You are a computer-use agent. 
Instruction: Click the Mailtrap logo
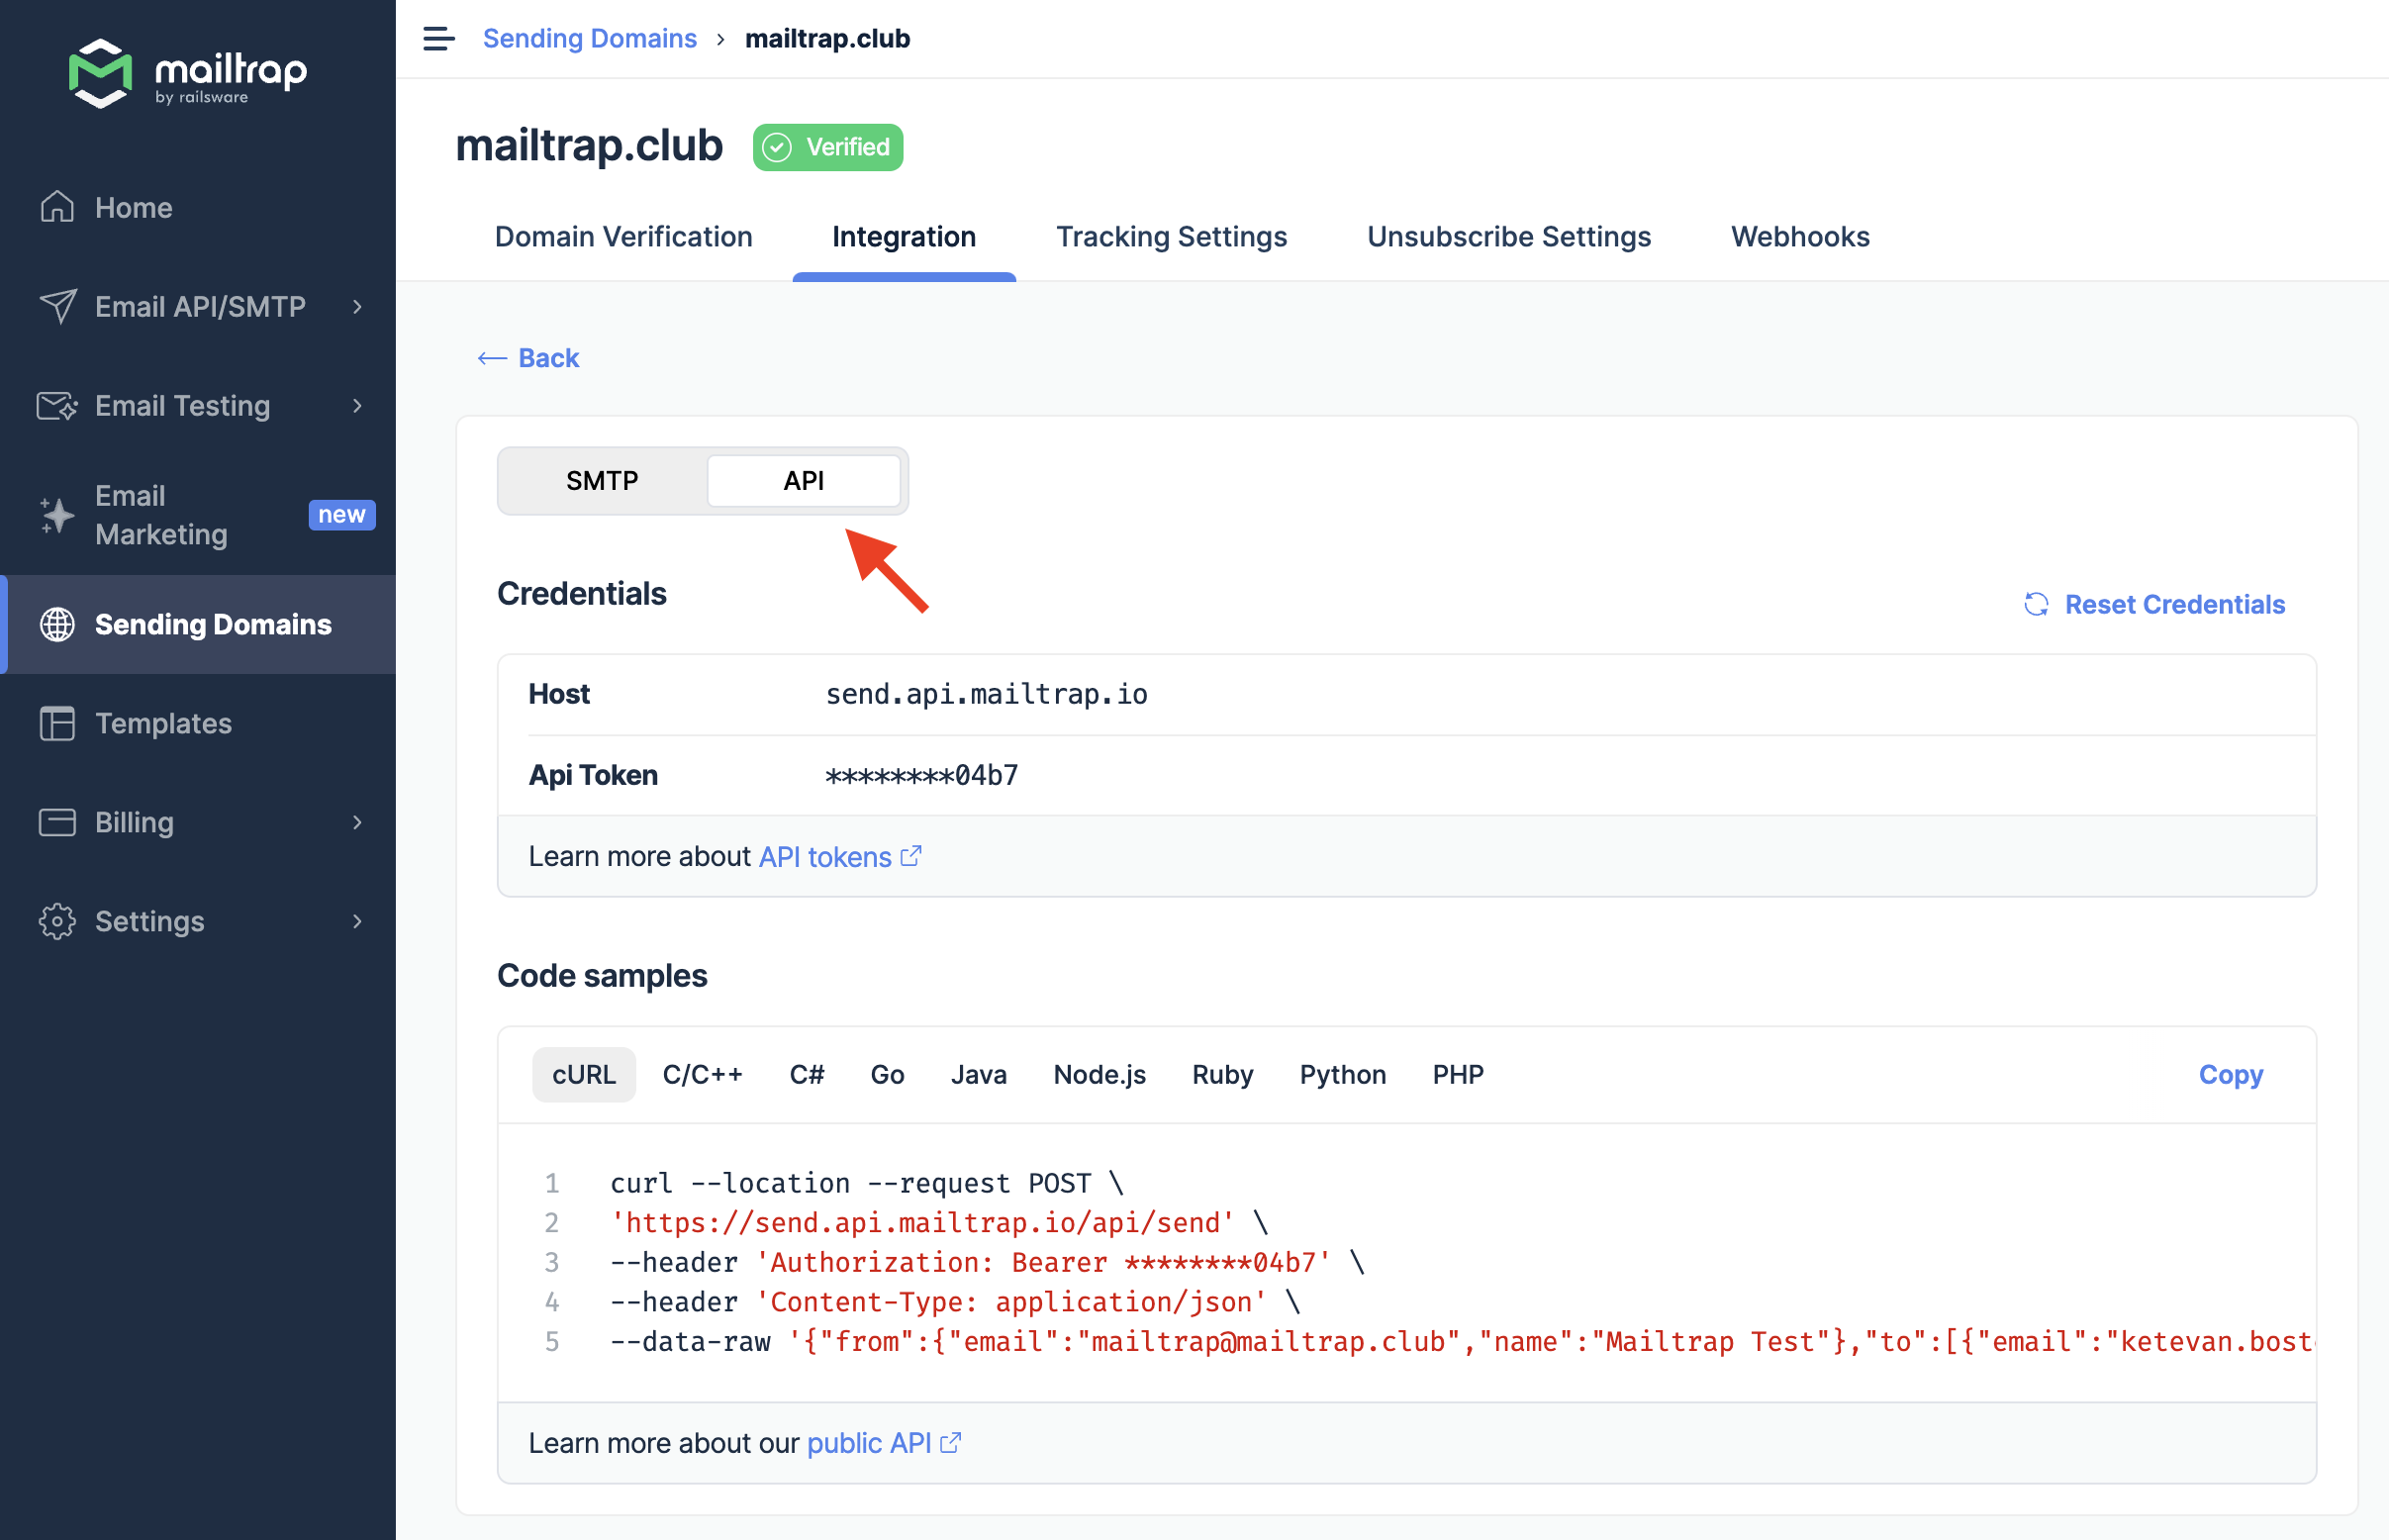click(188, 72)
